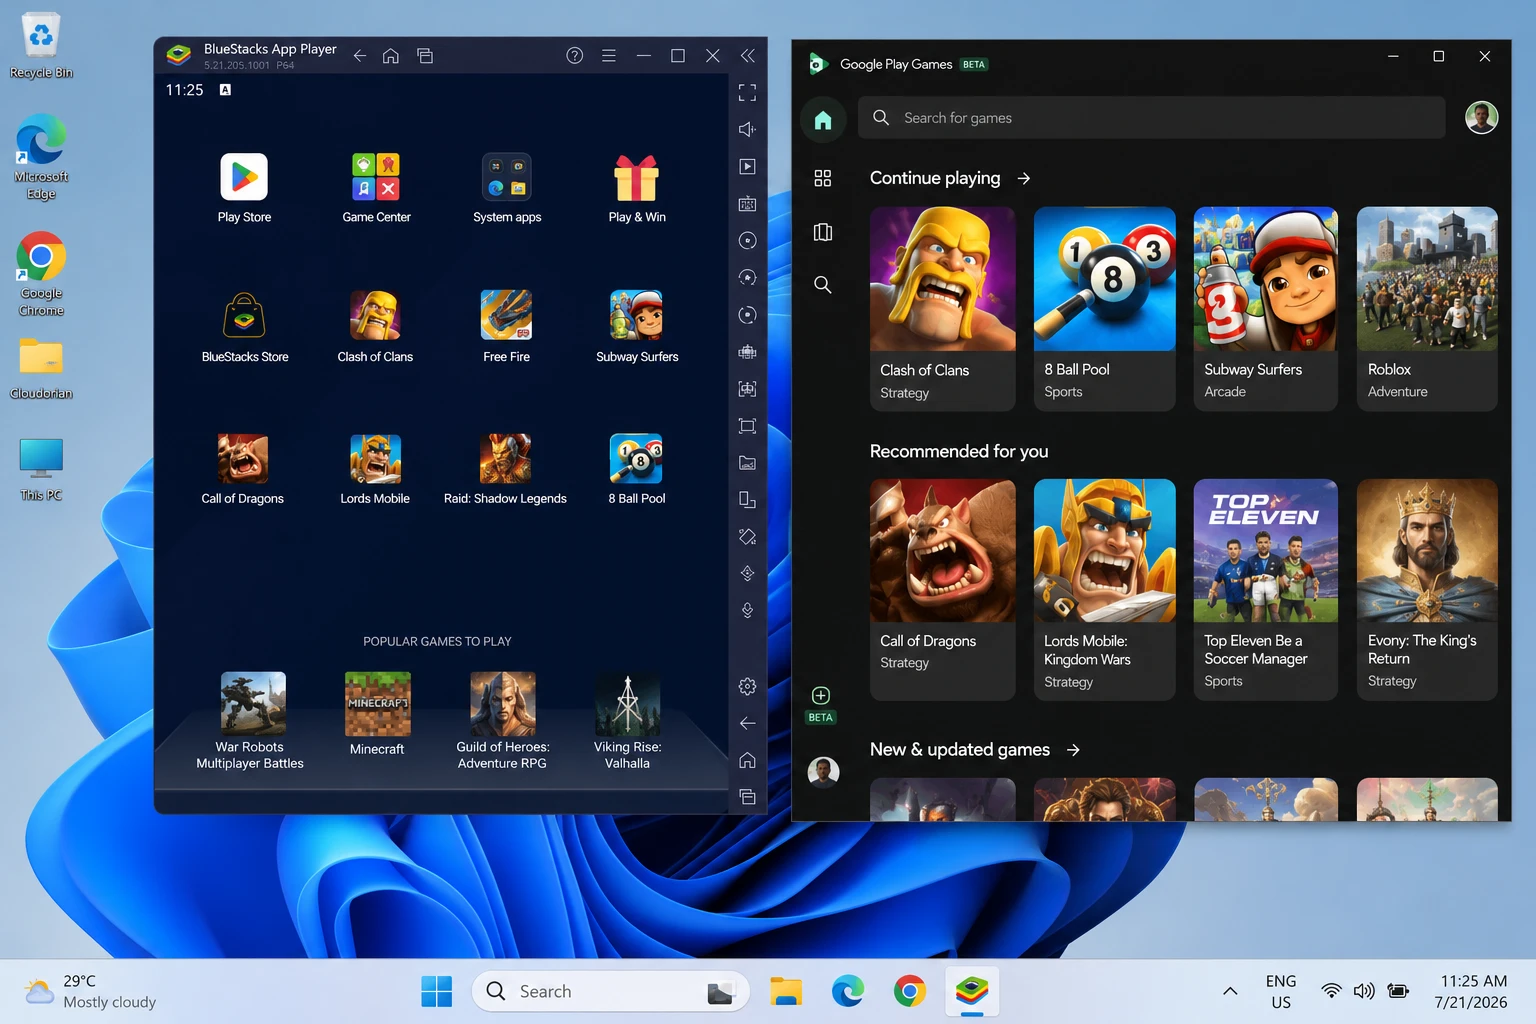Open Play & Win gift icon
The height and width of the screenshot is (1024, 1536).
tap(637, 178)
